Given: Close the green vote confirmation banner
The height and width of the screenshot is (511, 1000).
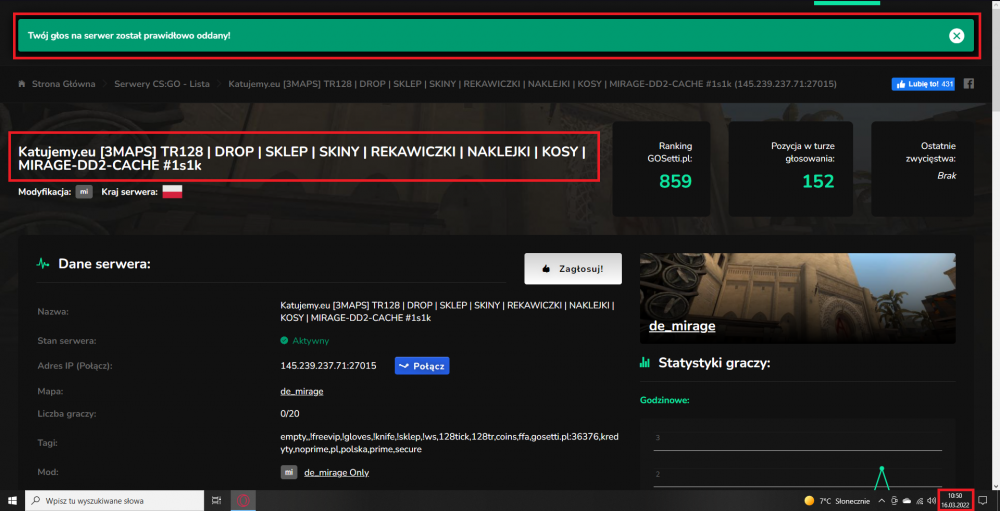Looking at the screenshot, I should tap(956, 36).
